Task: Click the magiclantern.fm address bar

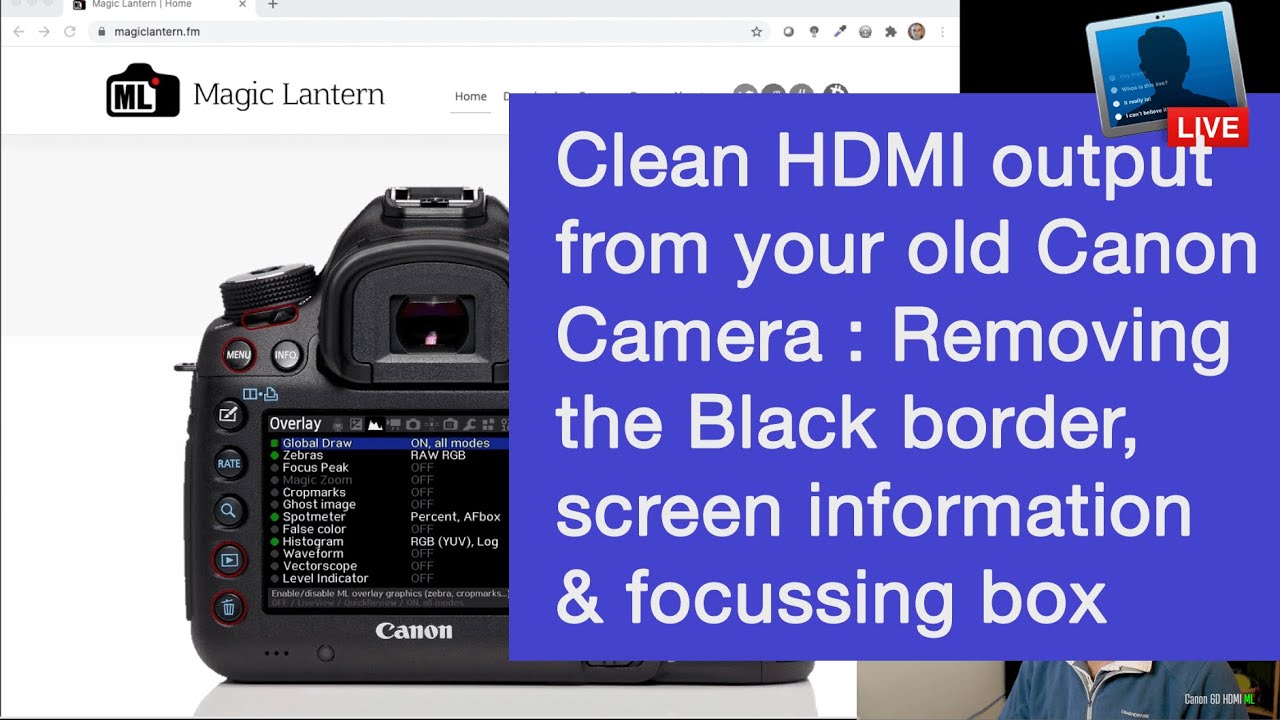Action: pos(430,32)
